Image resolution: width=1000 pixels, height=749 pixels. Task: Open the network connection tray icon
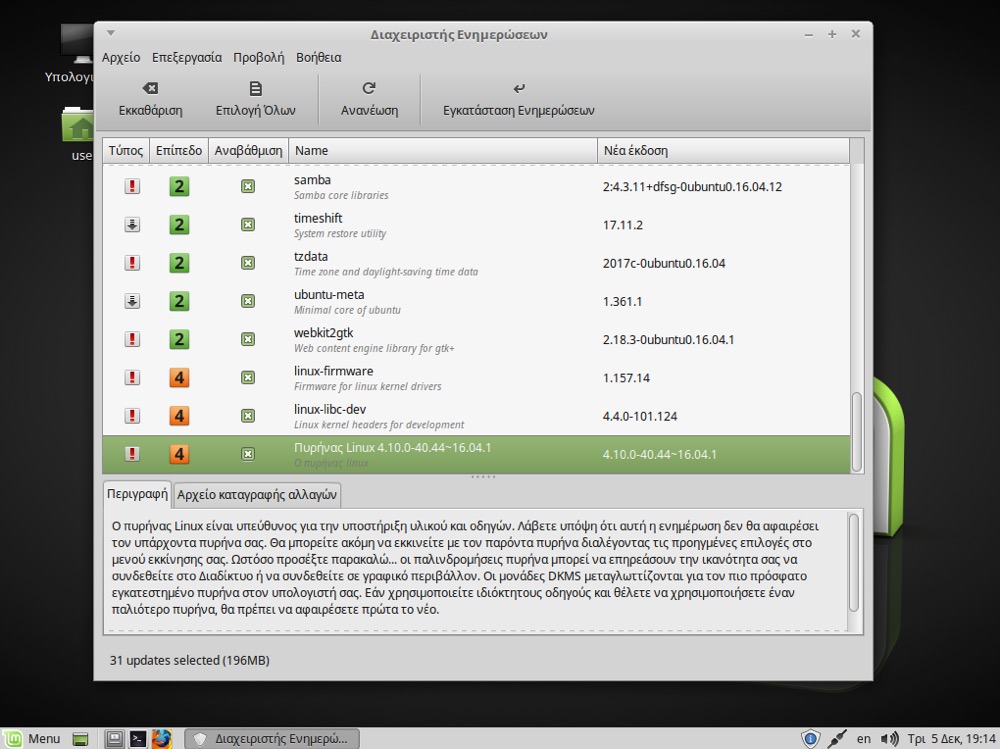tap(836, 739)
